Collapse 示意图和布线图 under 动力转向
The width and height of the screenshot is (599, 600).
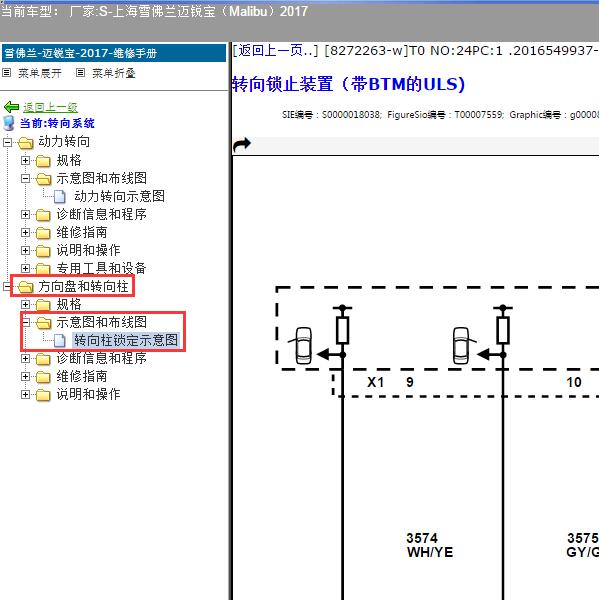pyautogui.click(x=25, y=178)
